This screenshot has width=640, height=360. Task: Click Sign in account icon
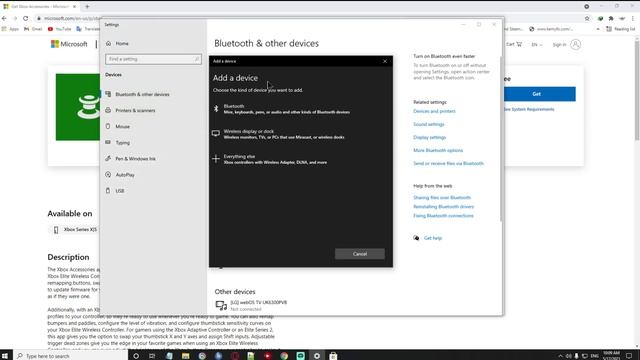click(x=576, y=44)
